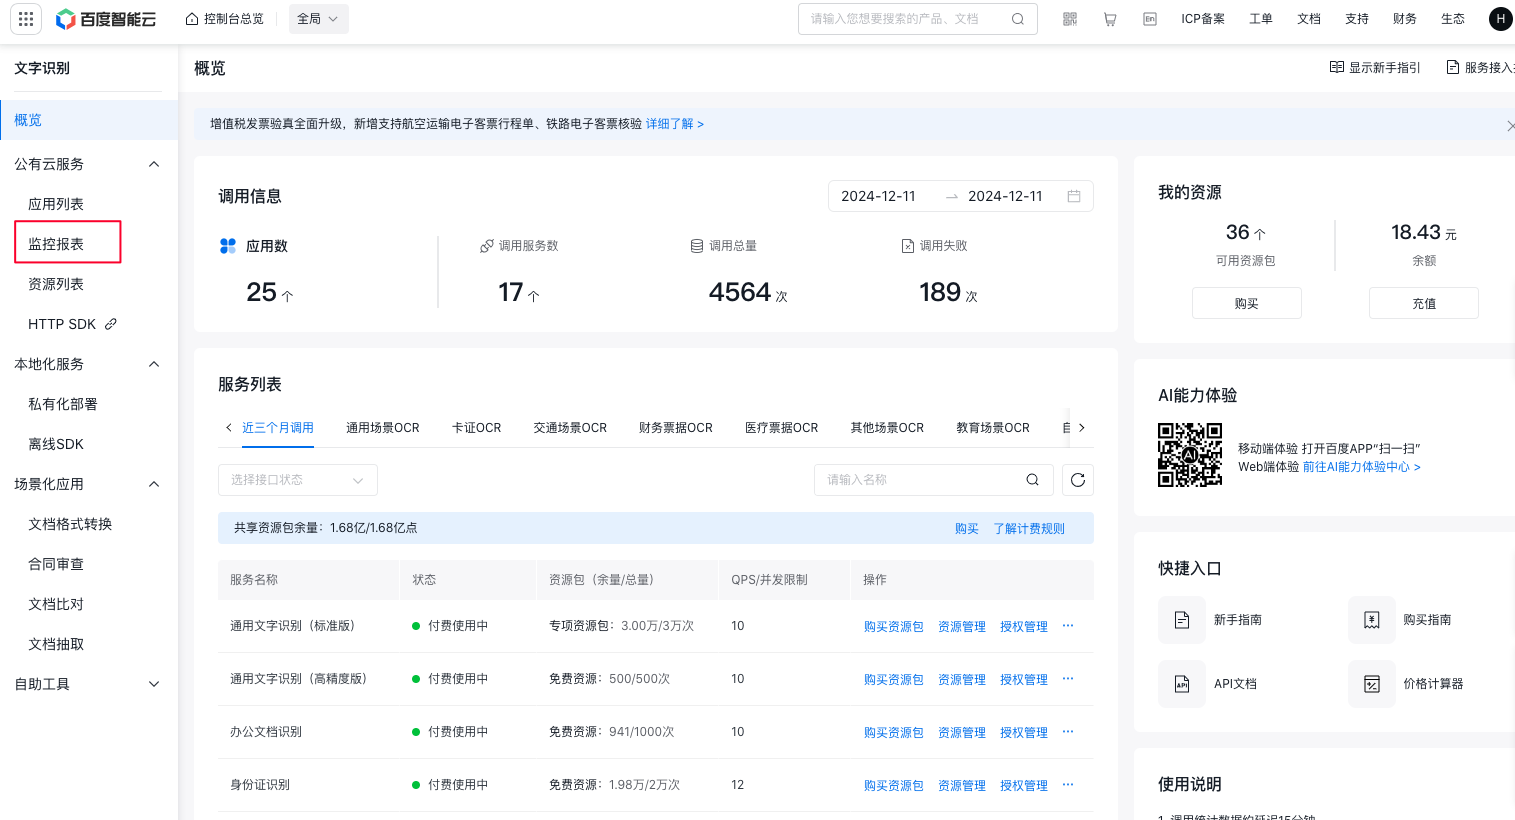This screenshot has width=1515, height=820.
Task: Open the API文档 quick entry icon
Action: click(1182, 684)
